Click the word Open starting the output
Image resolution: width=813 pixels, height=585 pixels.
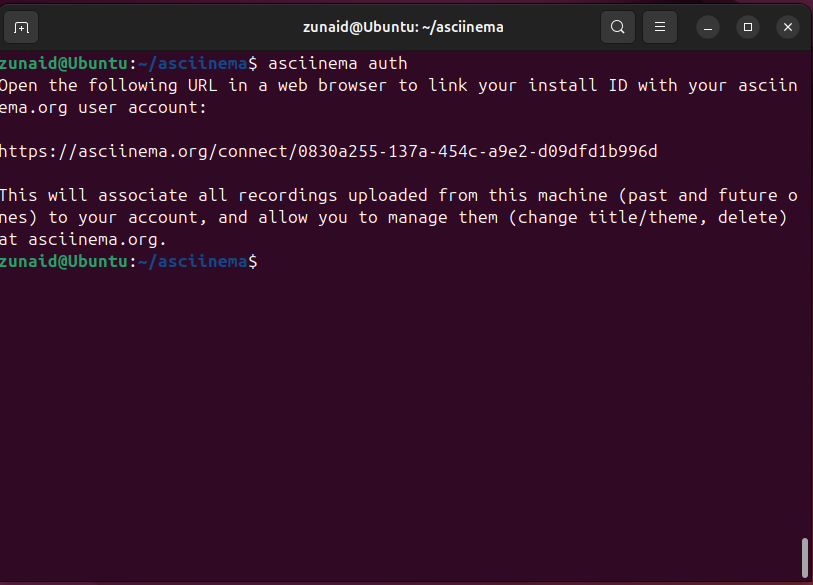[19, 85]
